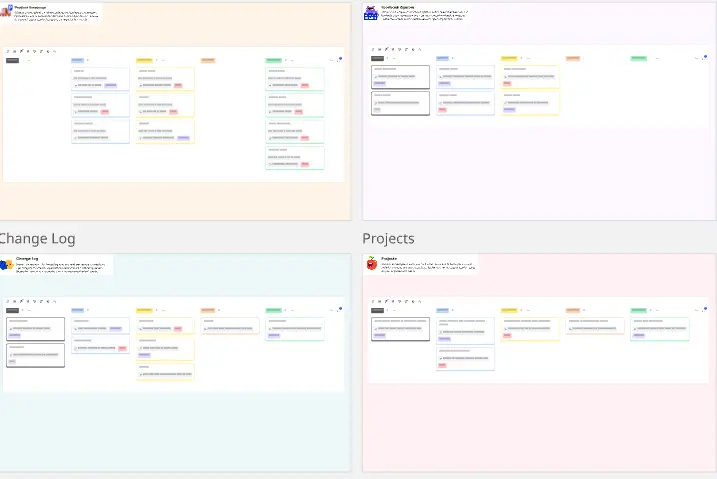The width and height of the screenshot is (717, 479).
Task: Click the blue dot icon in the Projects preview
Action: (705, 309)
